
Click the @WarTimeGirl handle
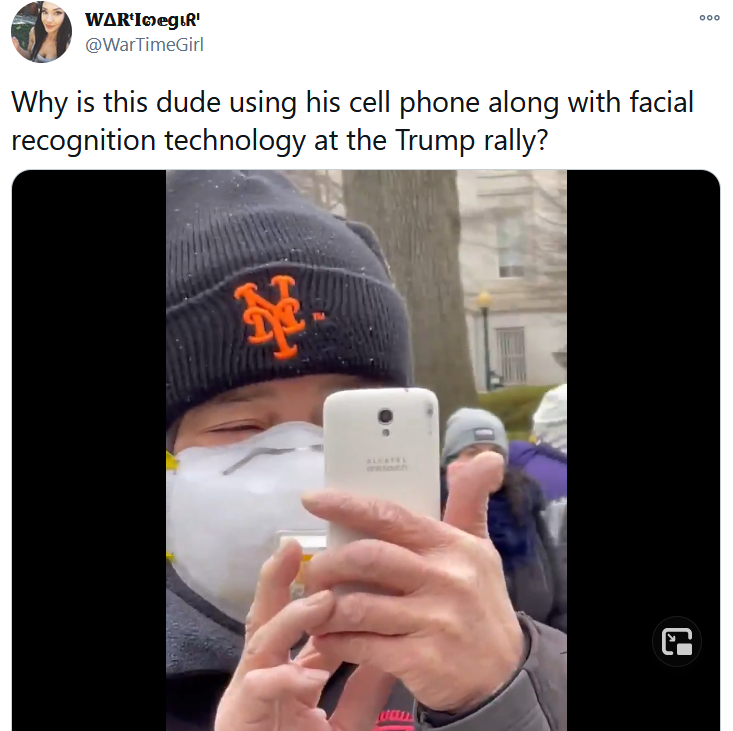click(x=144, y=45)
